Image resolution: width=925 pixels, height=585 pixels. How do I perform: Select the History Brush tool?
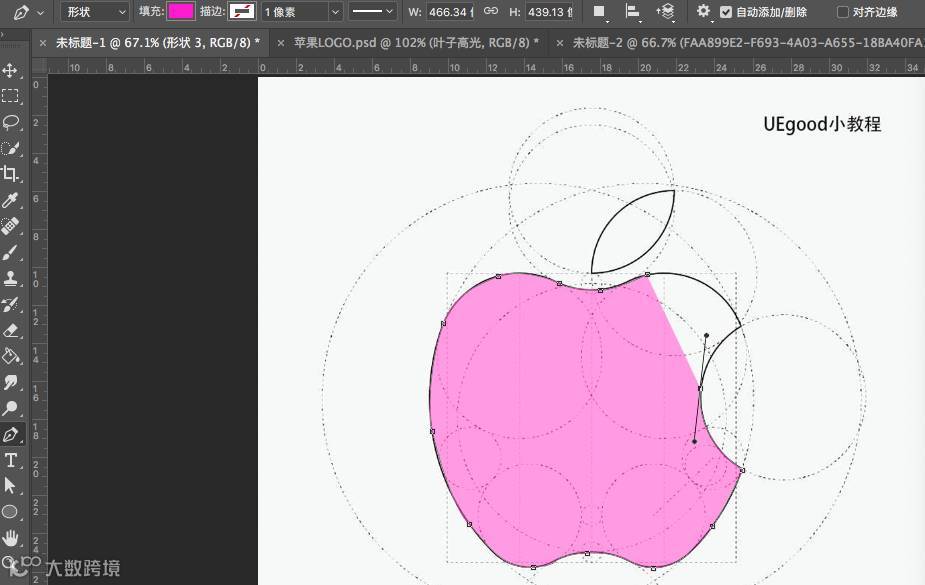coord(10,304)
